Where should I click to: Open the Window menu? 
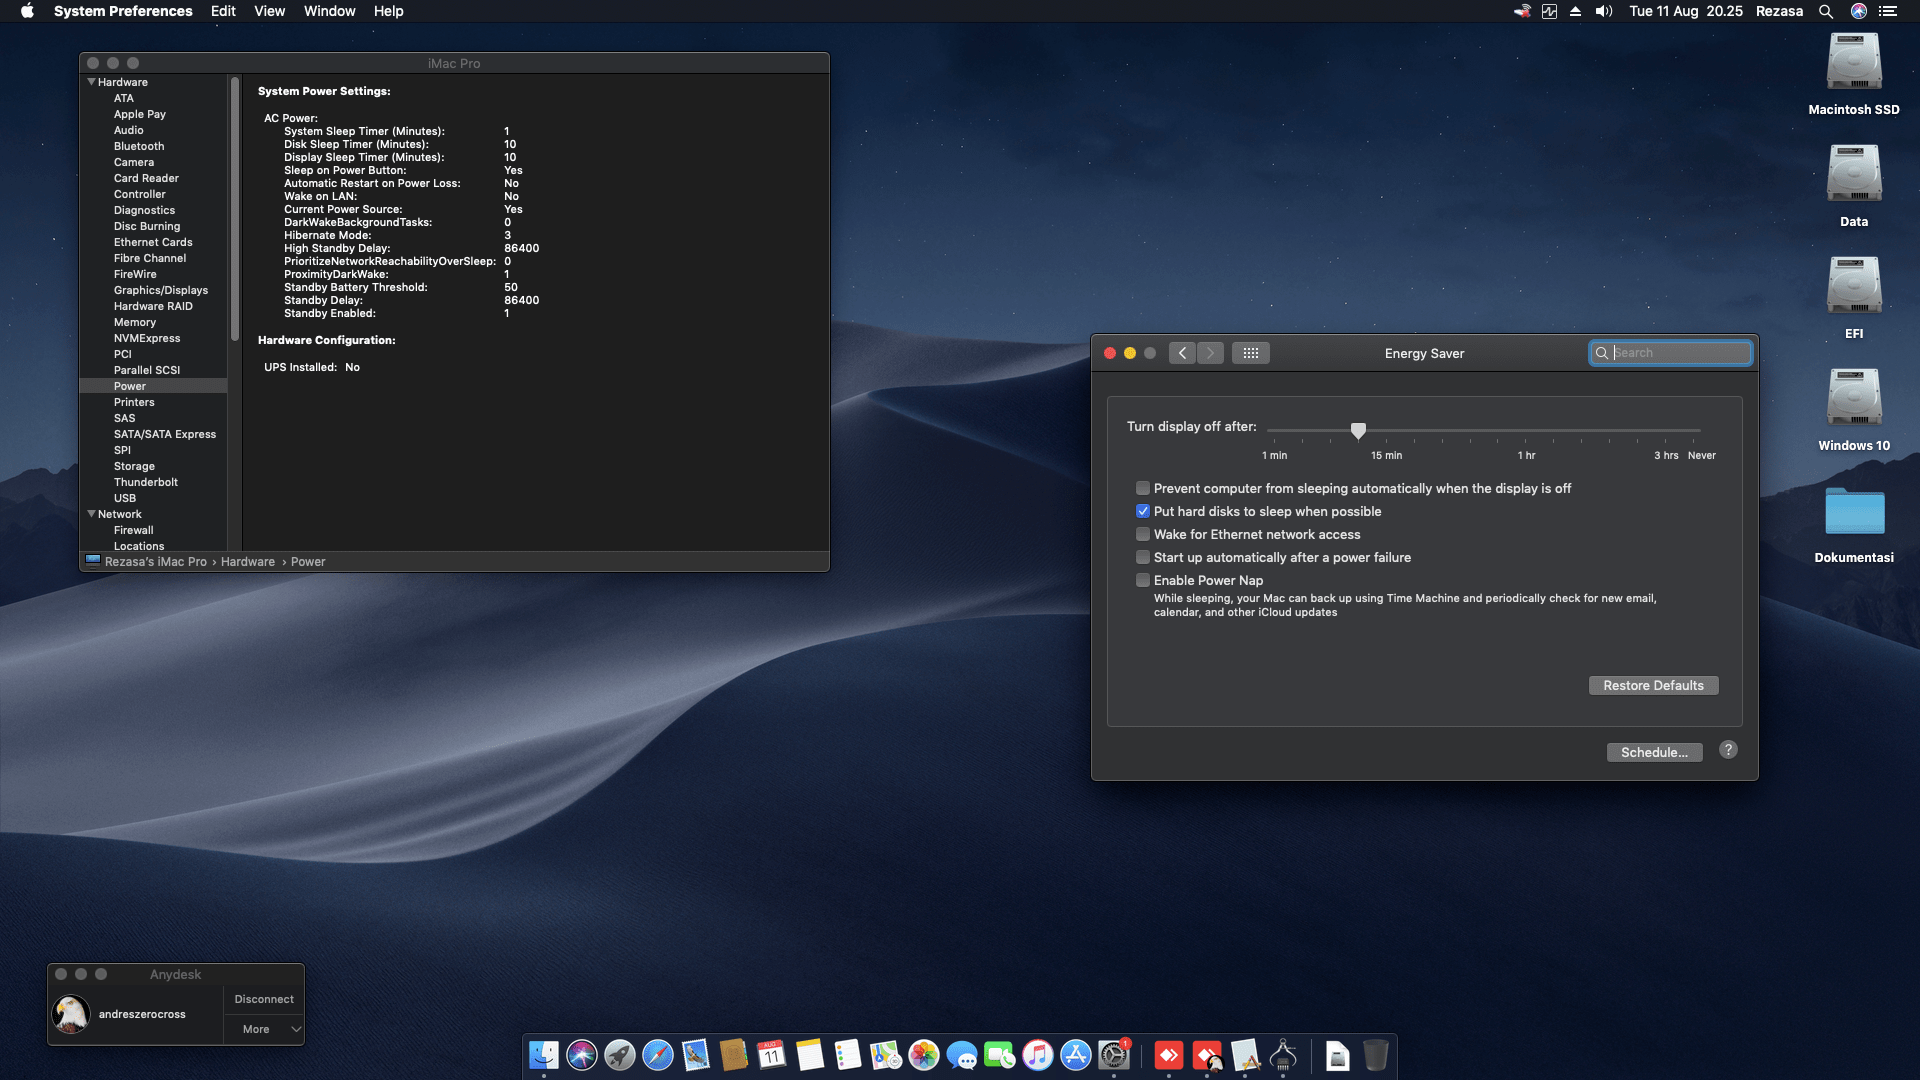click(x=329, y=11)
